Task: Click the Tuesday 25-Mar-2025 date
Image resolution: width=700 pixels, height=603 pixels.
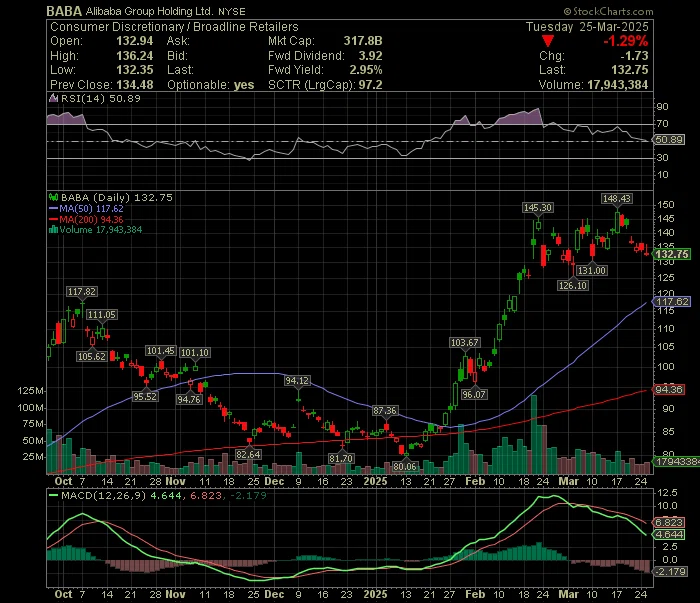Action: pos(587,27)
